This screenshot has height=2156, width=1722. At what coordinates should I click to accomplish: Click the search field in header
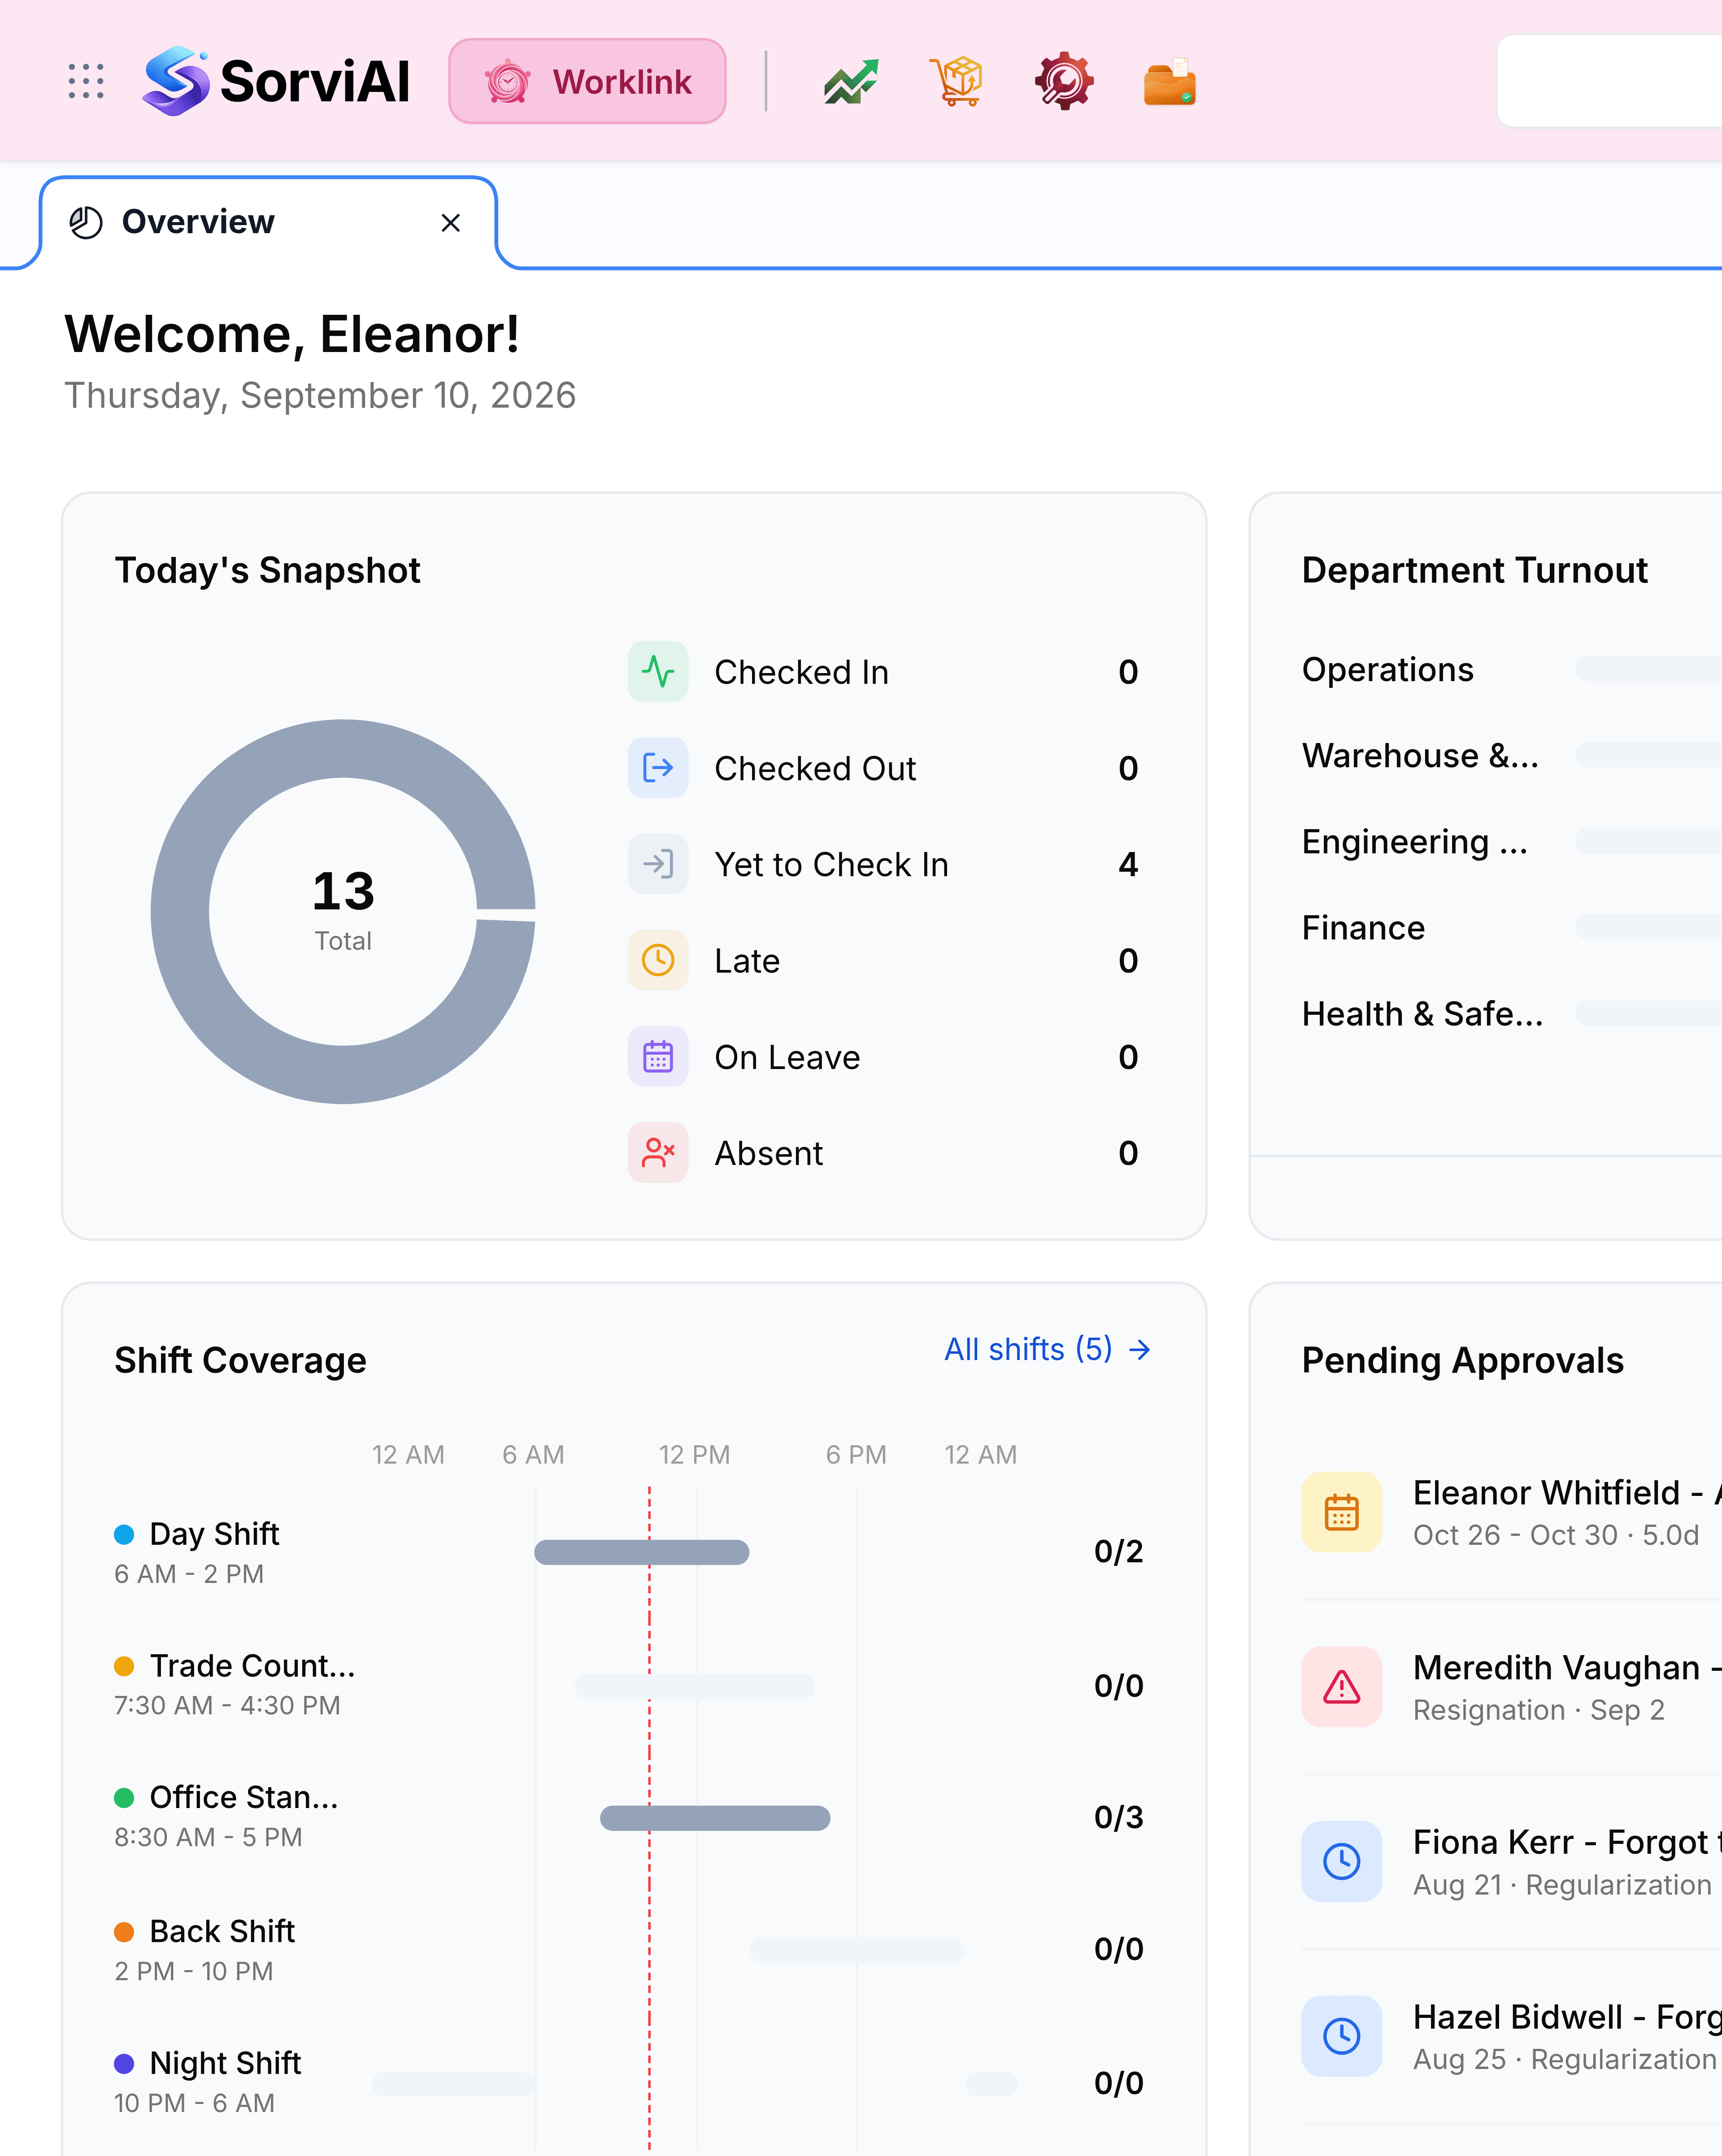[1609, 81]
